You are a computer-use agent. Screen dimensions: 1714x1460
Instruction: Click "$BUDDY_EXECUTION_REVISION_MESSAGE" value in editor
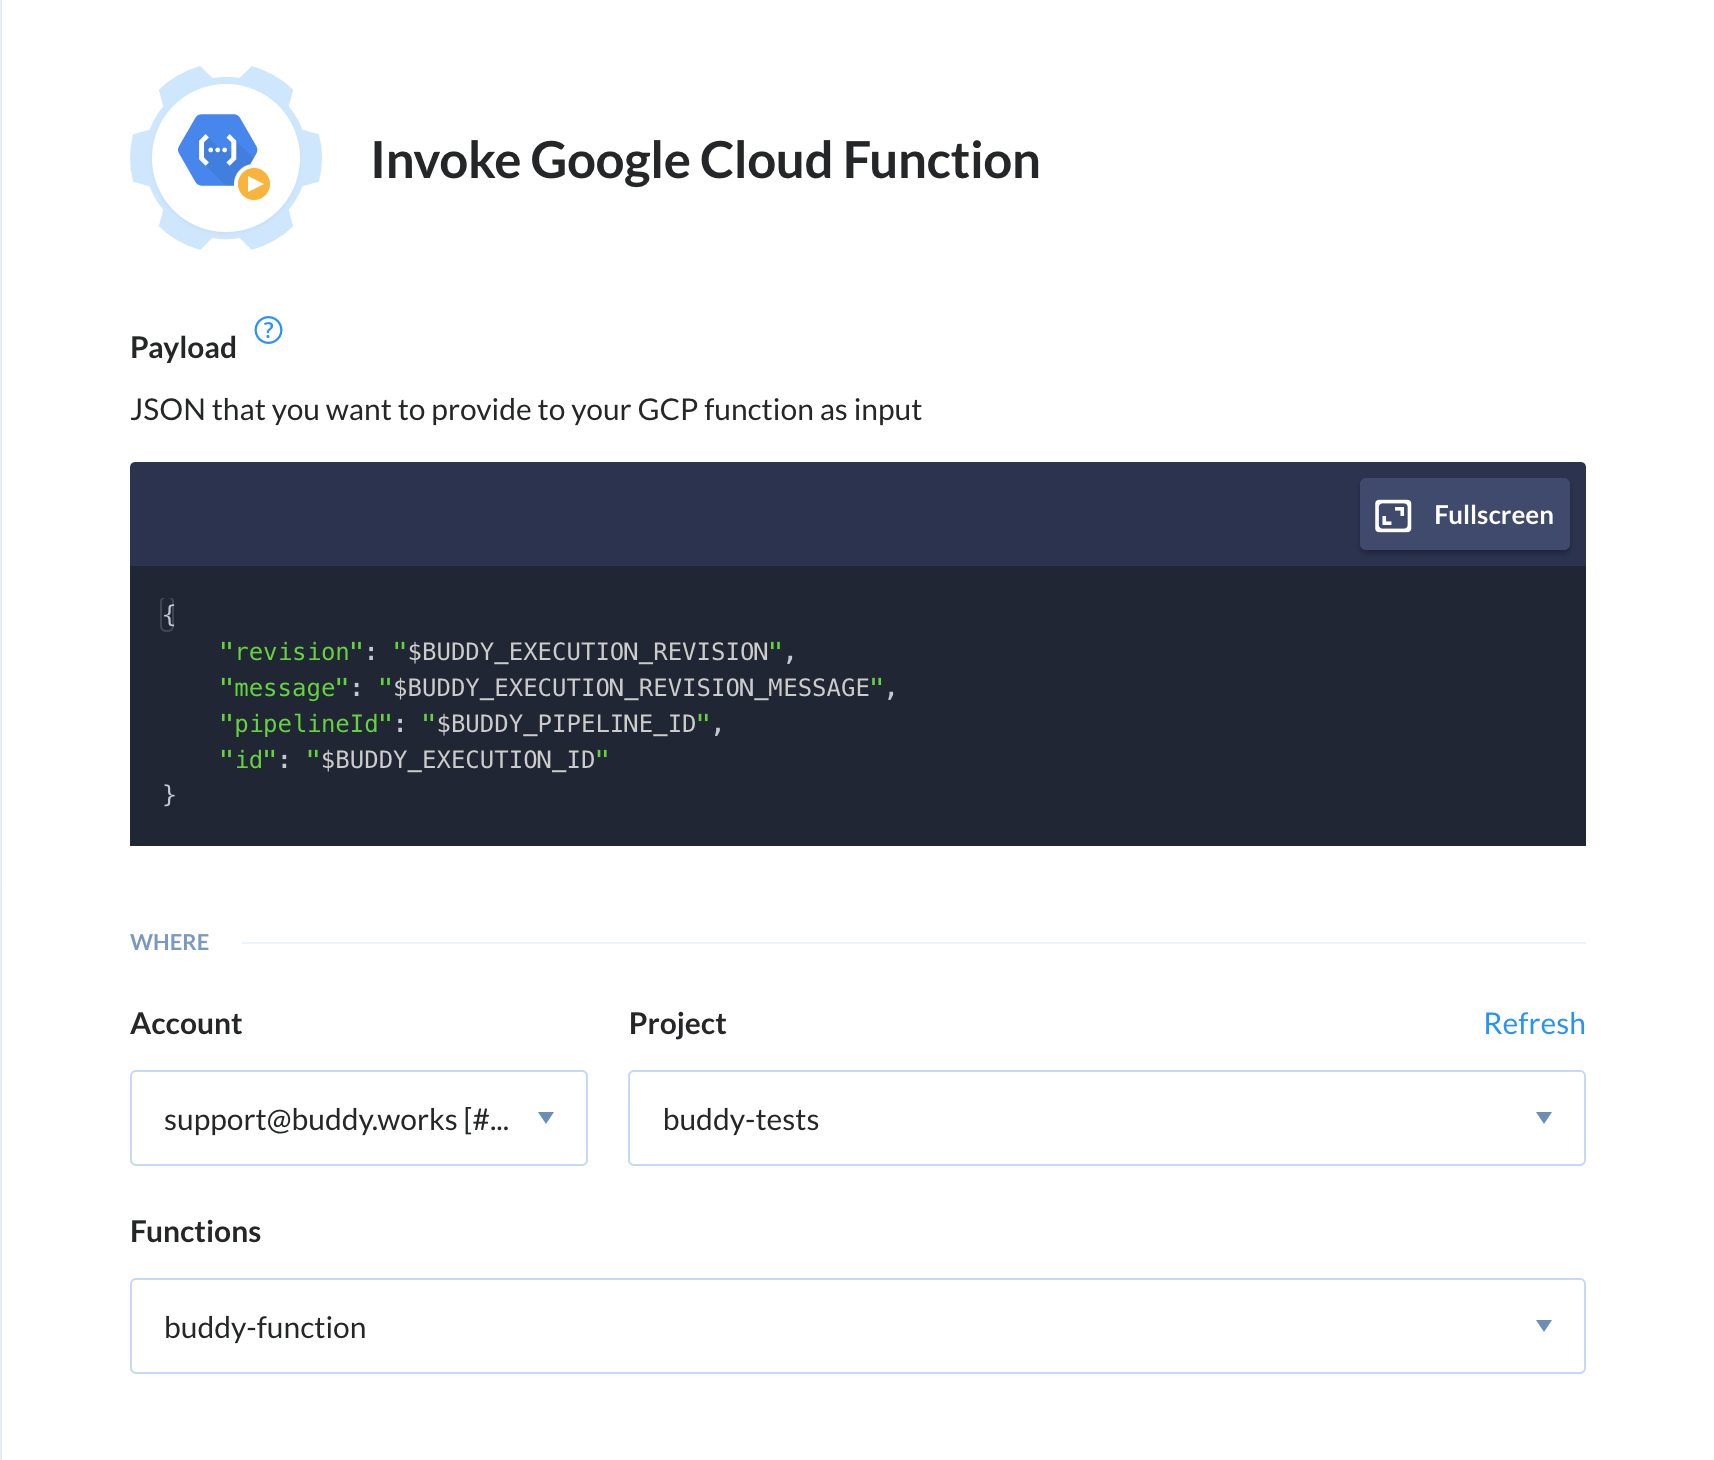point(631,688)
